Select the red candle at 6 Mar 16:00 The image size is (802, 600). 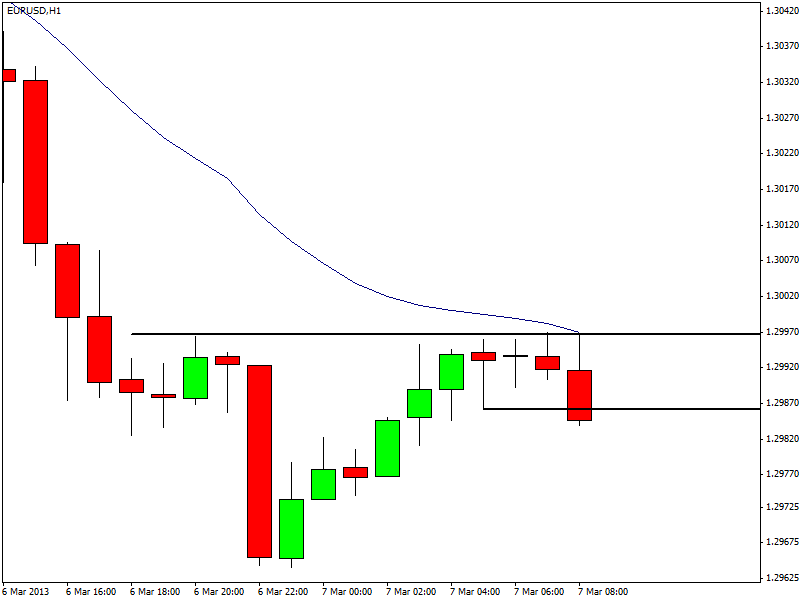pyautogui.click(x=67, y=280)
